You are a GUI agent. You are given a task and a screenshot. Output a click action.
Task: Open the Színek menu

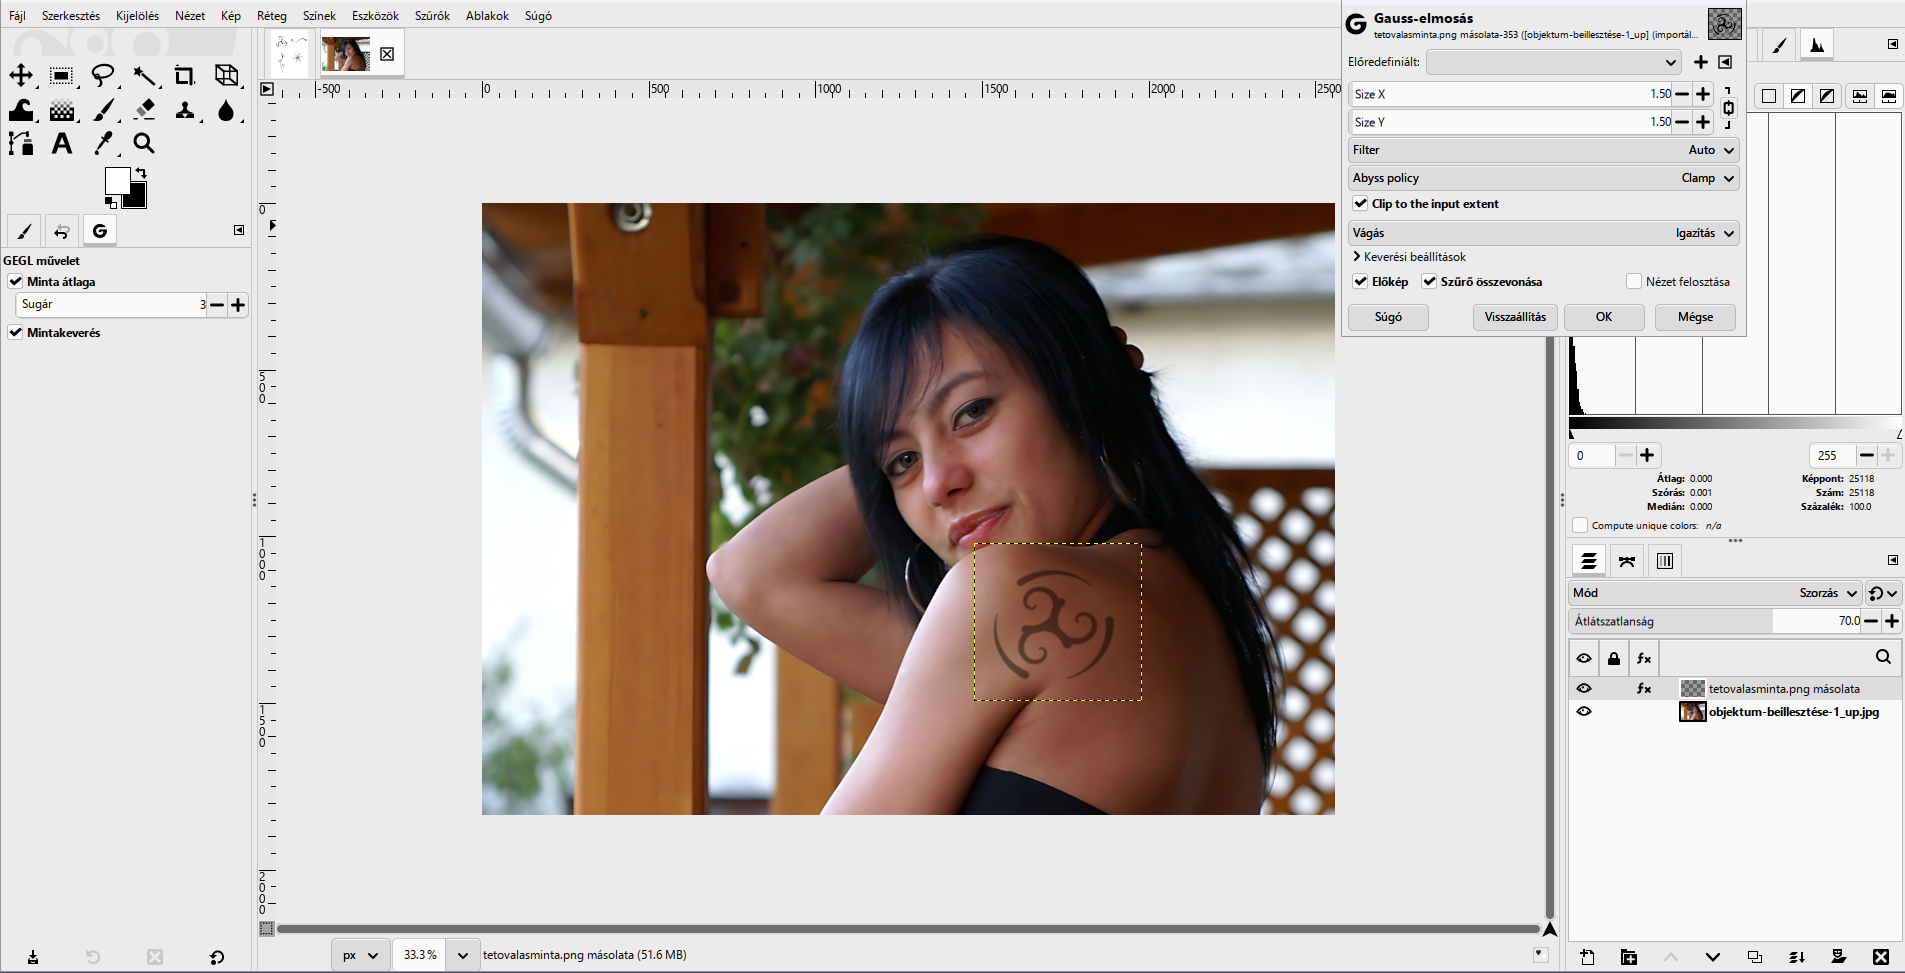[319, 16]
